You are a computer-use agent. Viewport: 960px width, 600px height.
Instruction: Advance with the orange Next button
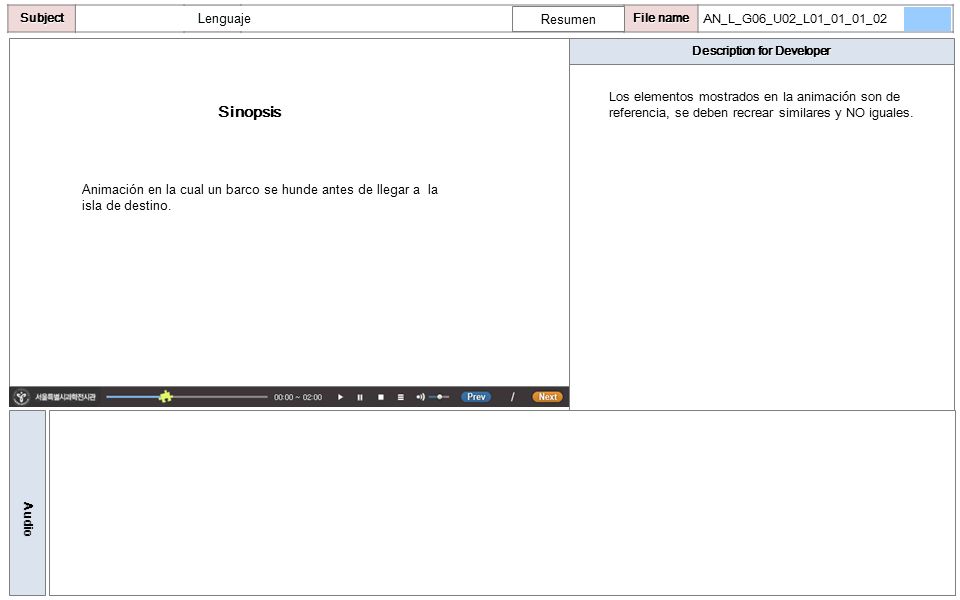pyautogui.click(x=547, y=397)
